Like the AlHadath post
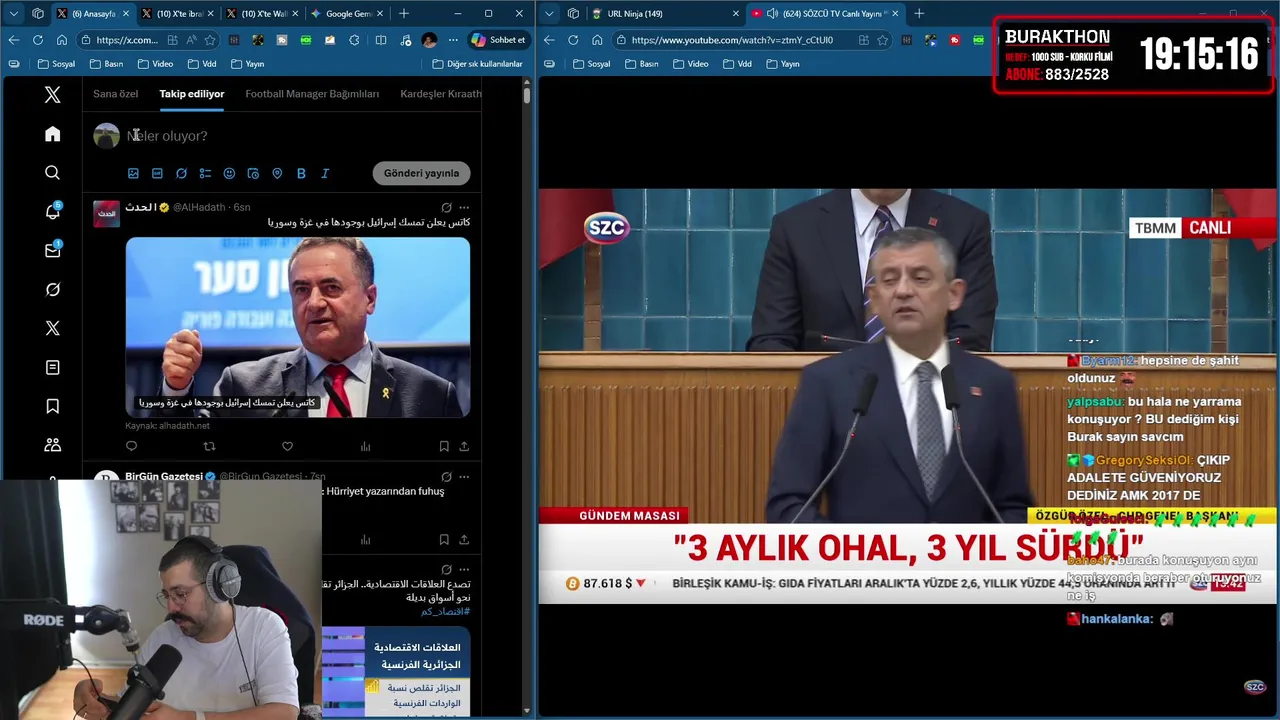Image resolution: width=1280 pixels, height=720 pixels. coord(287,446)
